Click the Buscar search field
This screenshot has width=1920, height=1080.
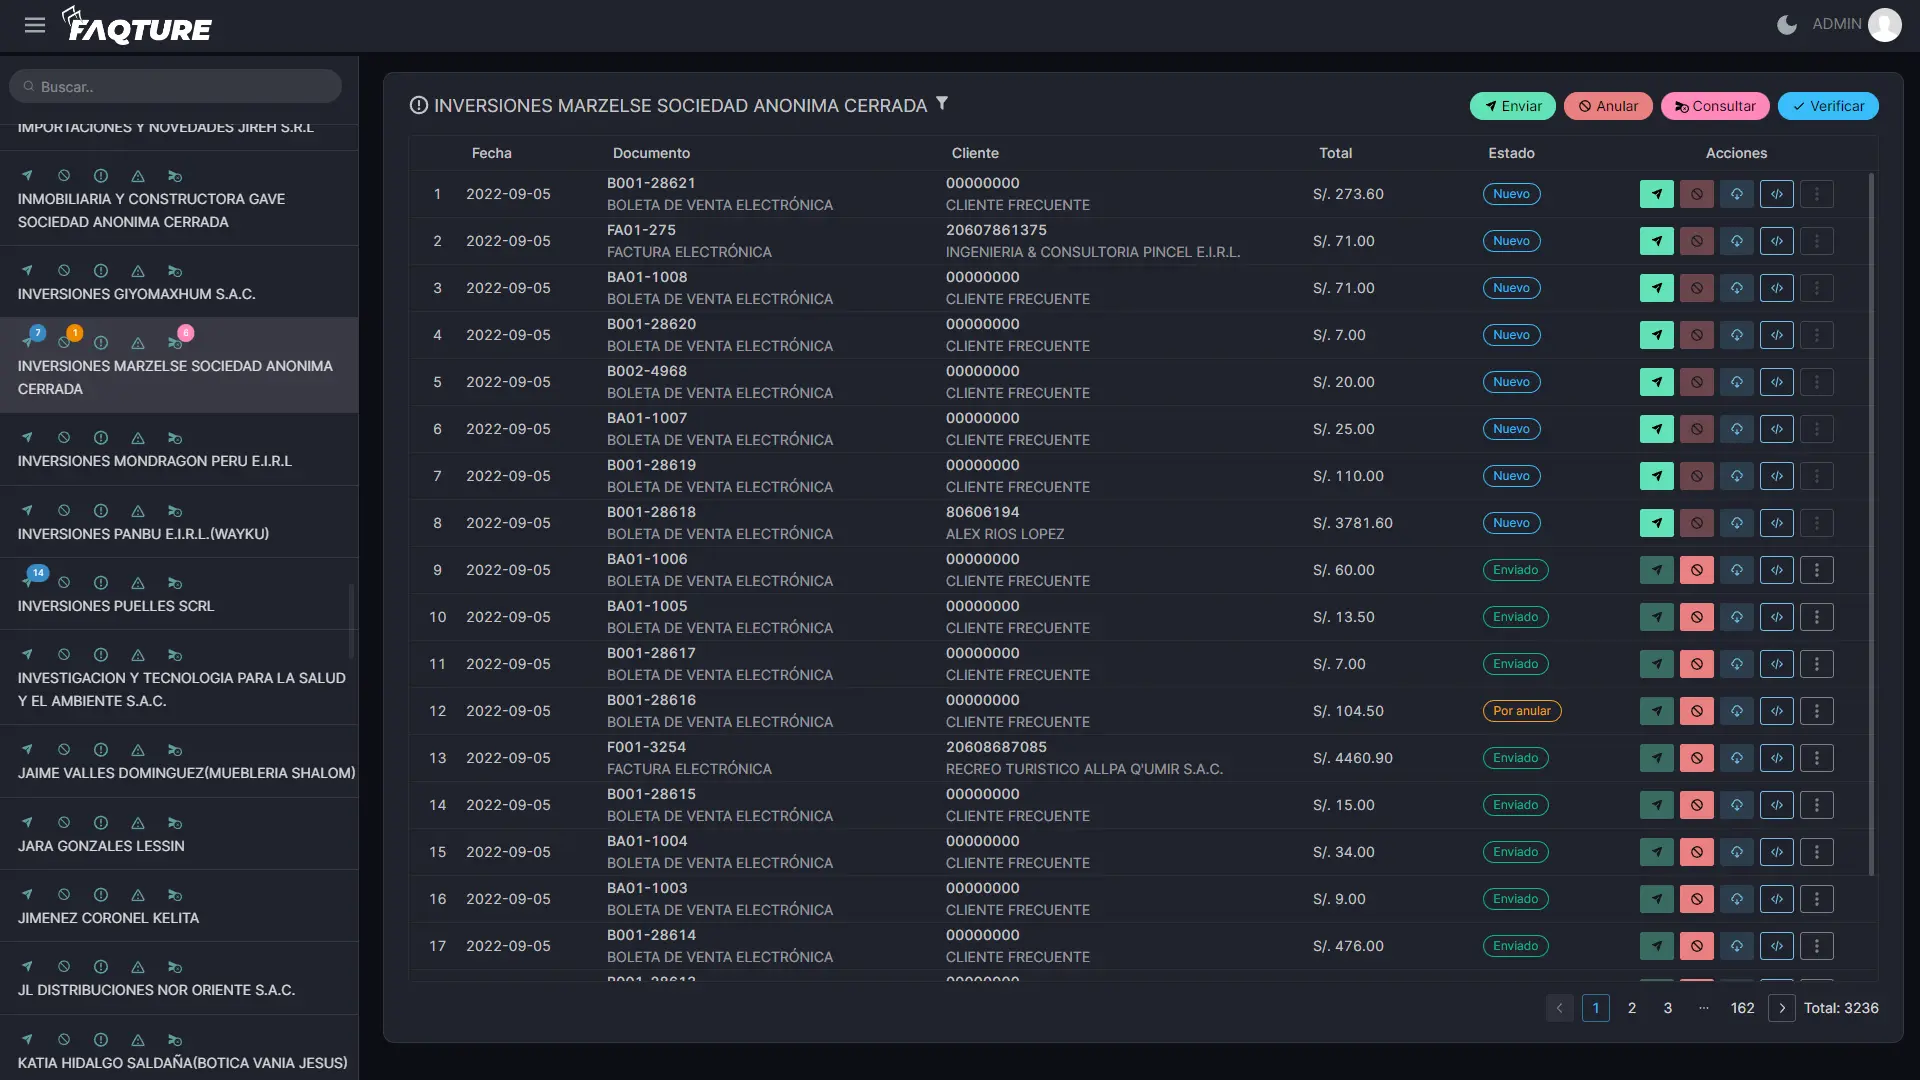(x=176, y=87)
